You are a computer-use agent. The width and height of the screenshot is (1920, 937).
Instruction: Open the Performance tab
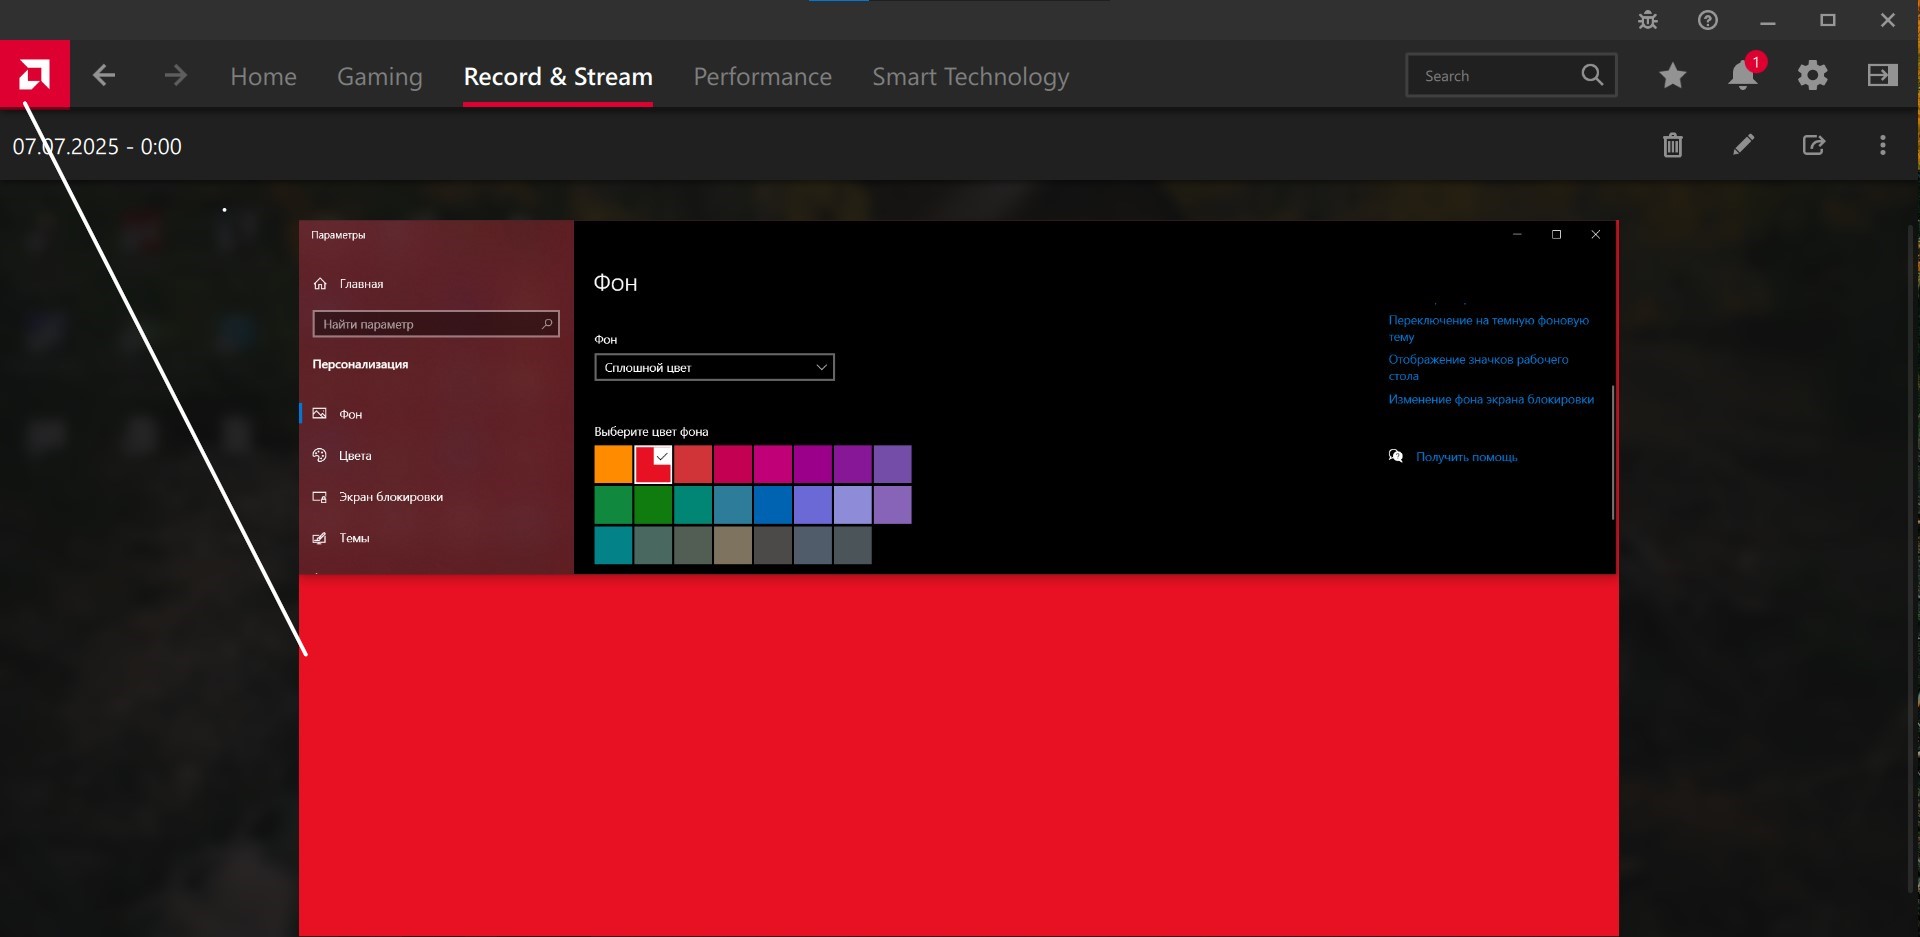(x=763, y=76)
